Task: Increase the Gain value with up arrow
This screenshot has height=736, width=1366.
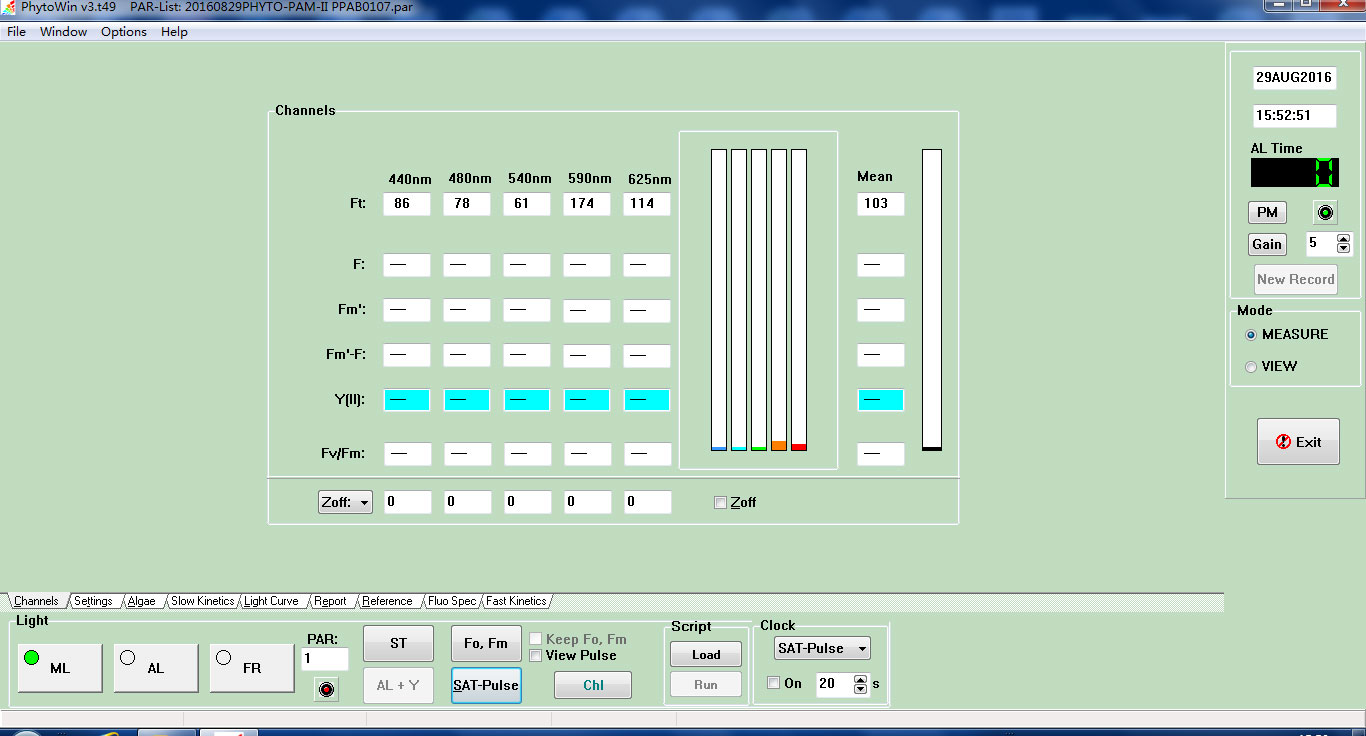Action: point(1343,239)
